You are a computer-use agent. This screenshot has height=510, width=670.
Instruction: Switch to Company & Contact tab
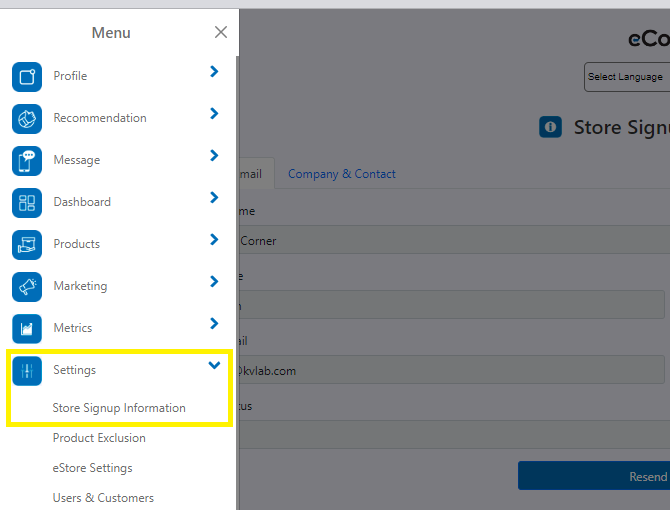tap(341, 174)
